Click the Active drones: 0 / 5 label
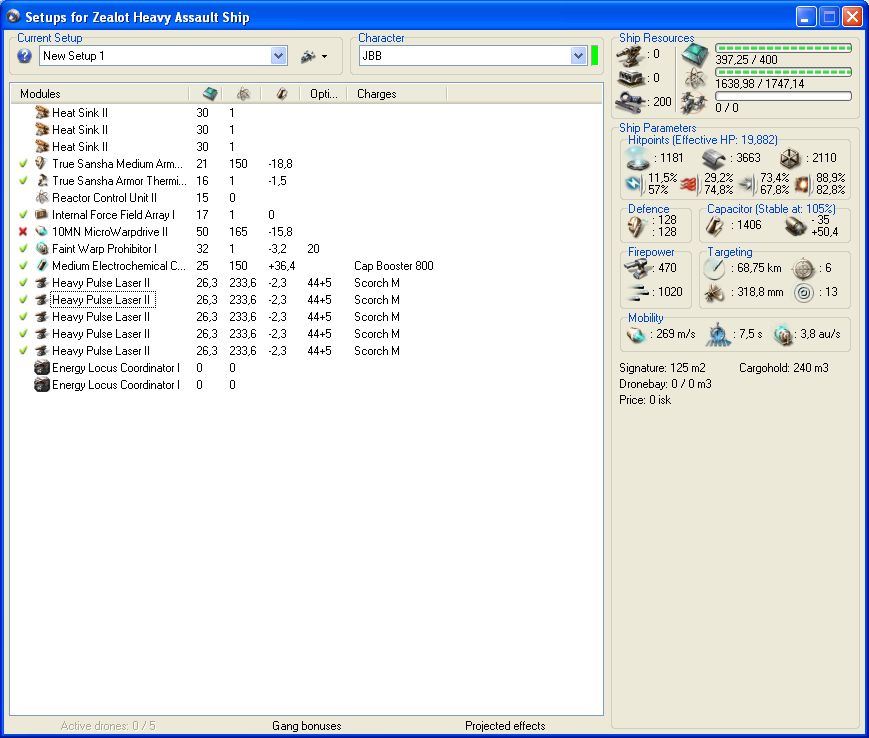869x738 pixels. (x=108, y=726)
